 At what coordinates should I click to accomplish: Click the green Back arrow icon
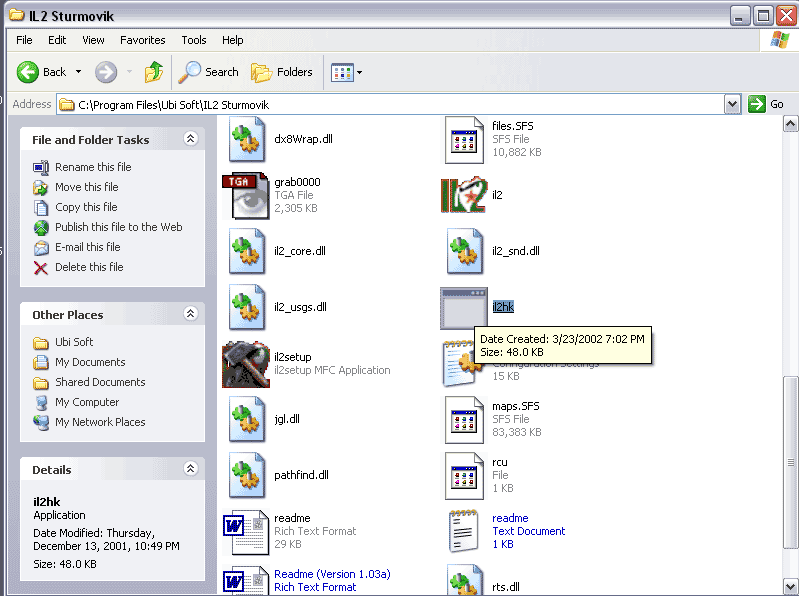coord(28,72)
